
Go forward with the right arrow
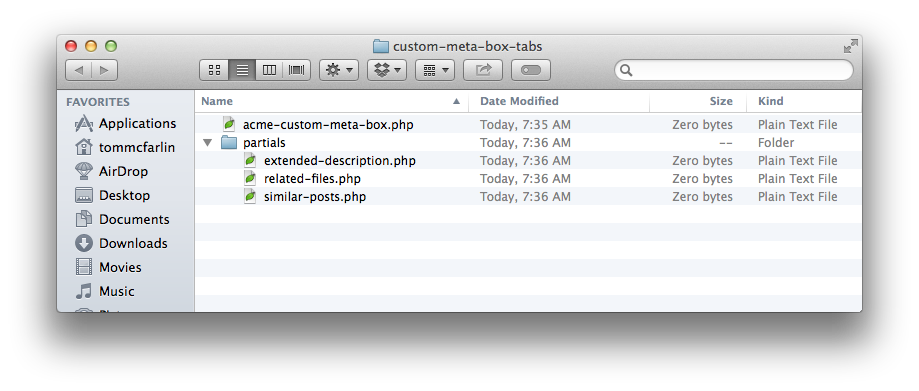point(104,70)
